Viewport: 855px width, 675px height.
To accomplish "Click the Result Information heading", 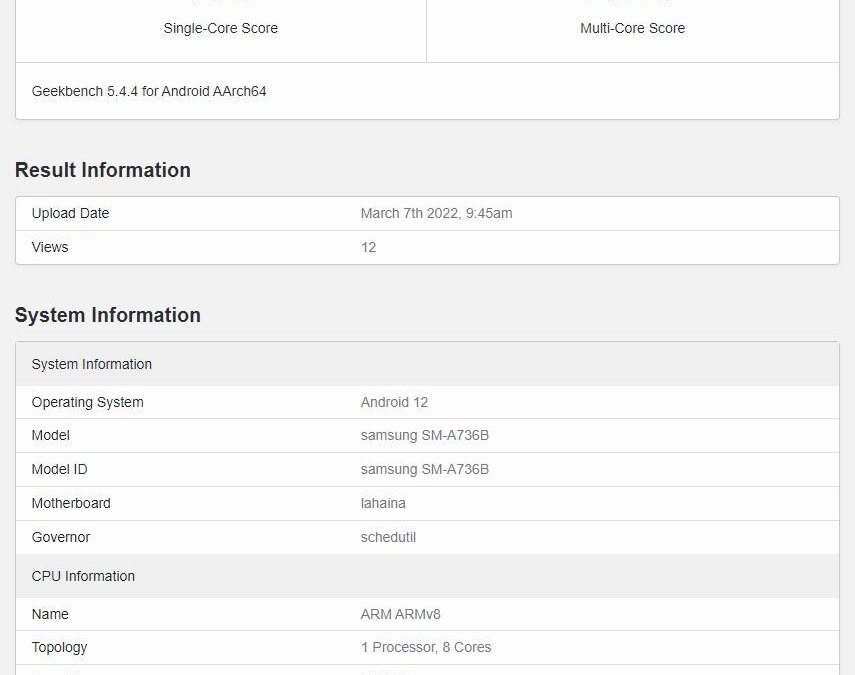I will coord(103,170).
